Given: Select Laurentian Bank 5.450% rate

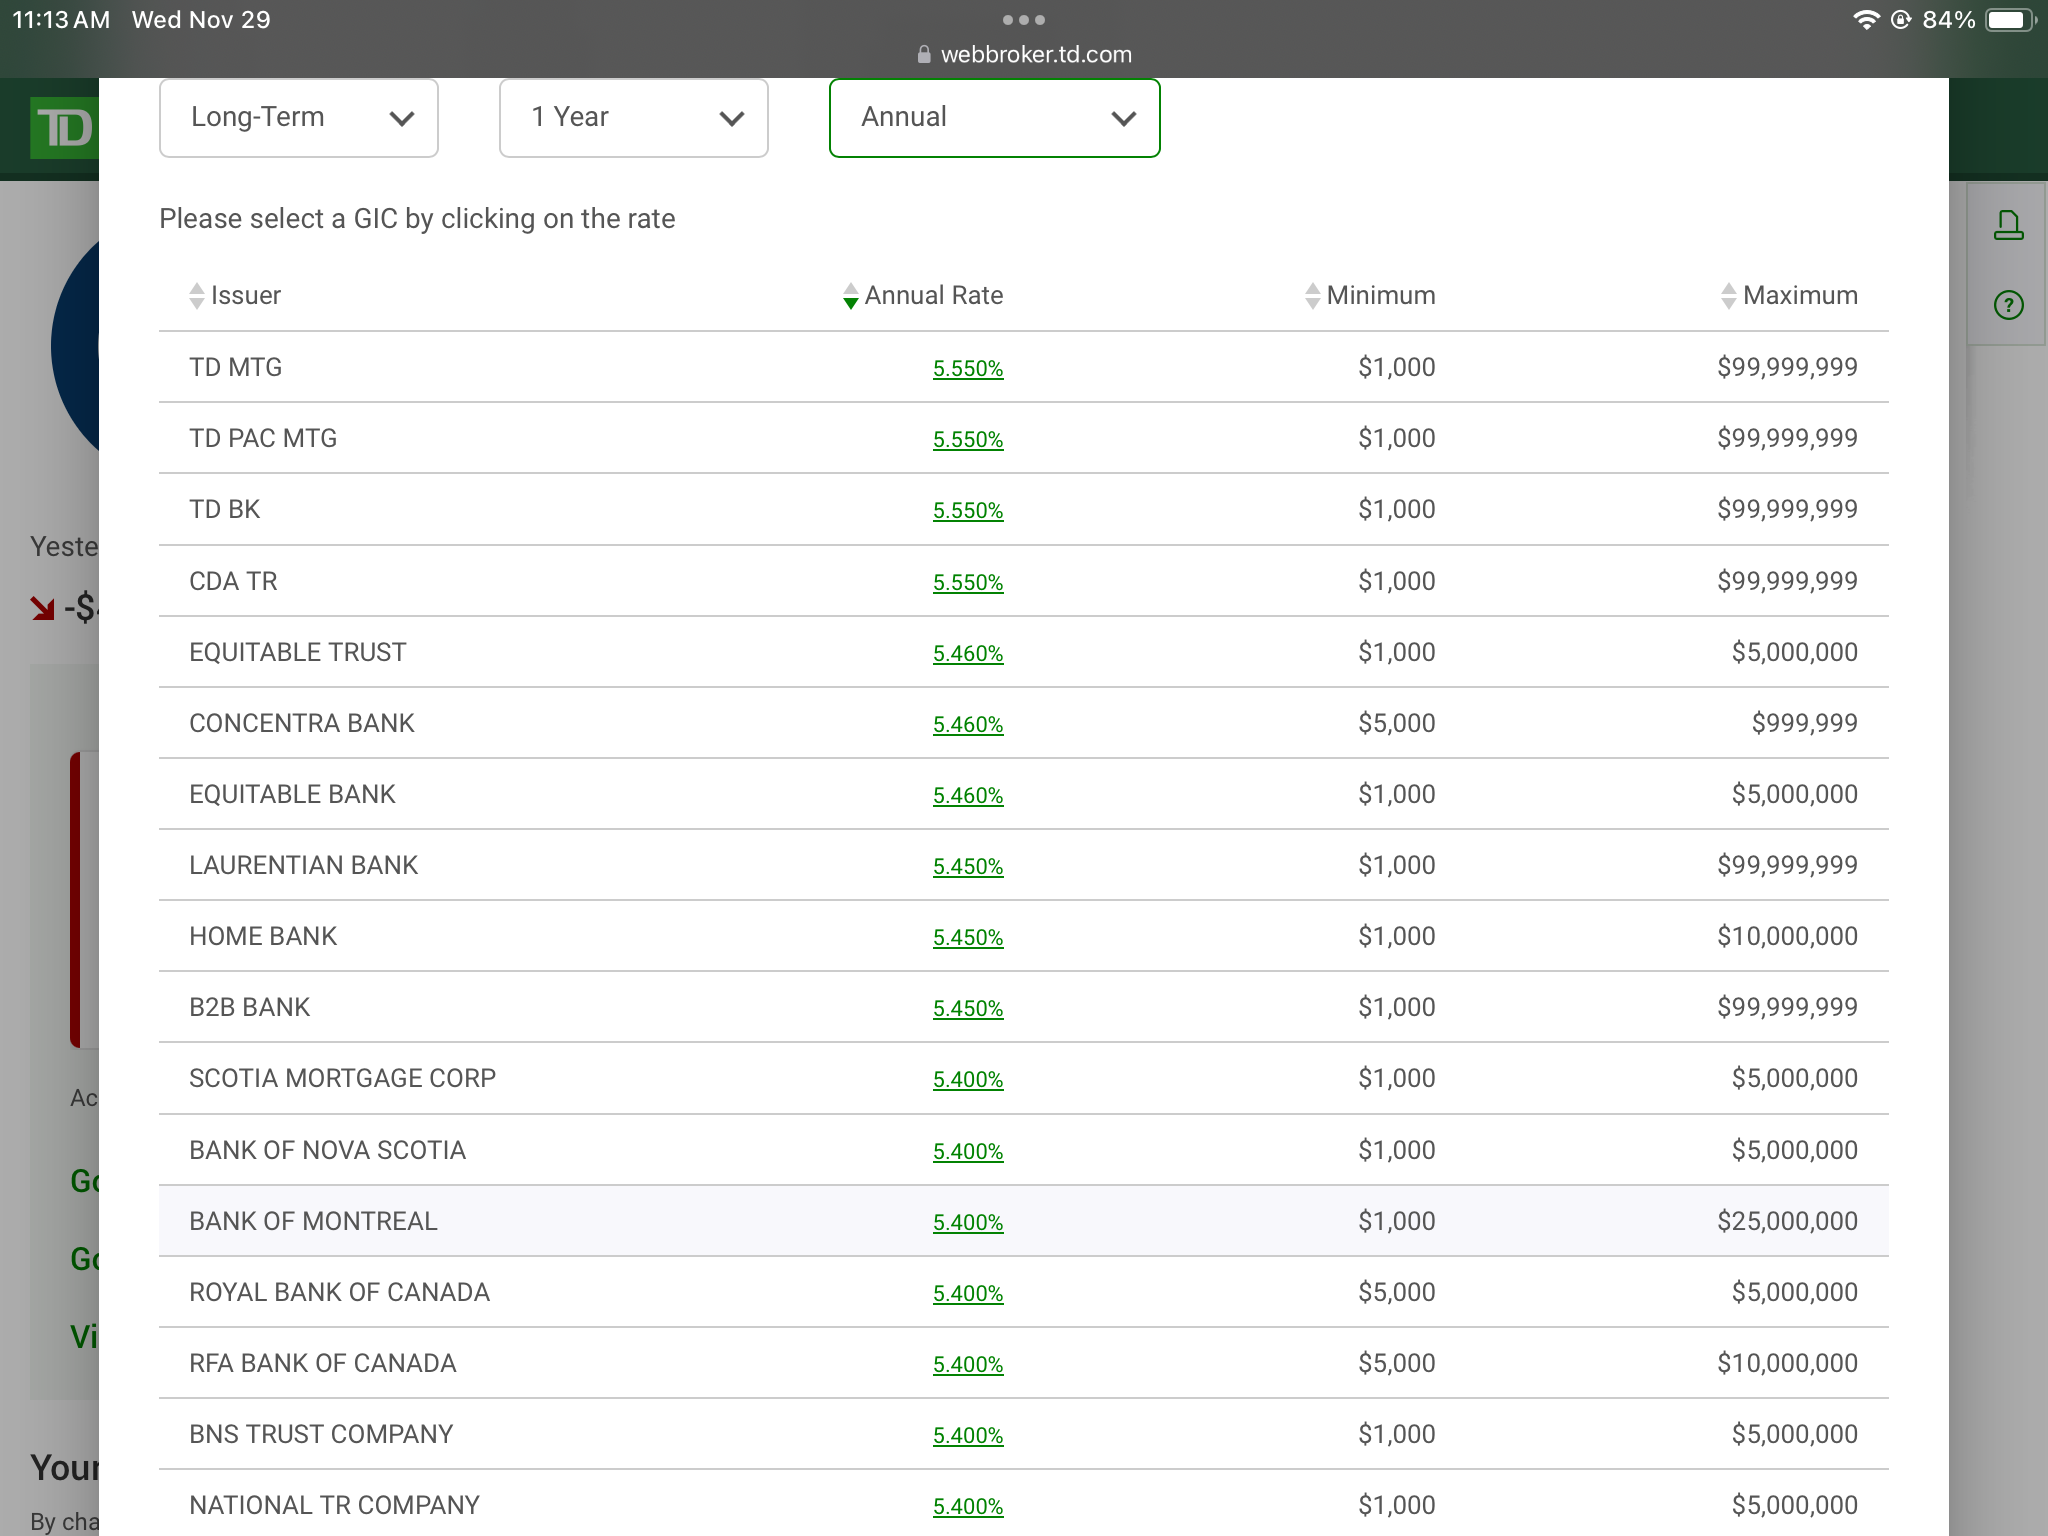Looking at the screenshot, I should (x=968, y=867).
